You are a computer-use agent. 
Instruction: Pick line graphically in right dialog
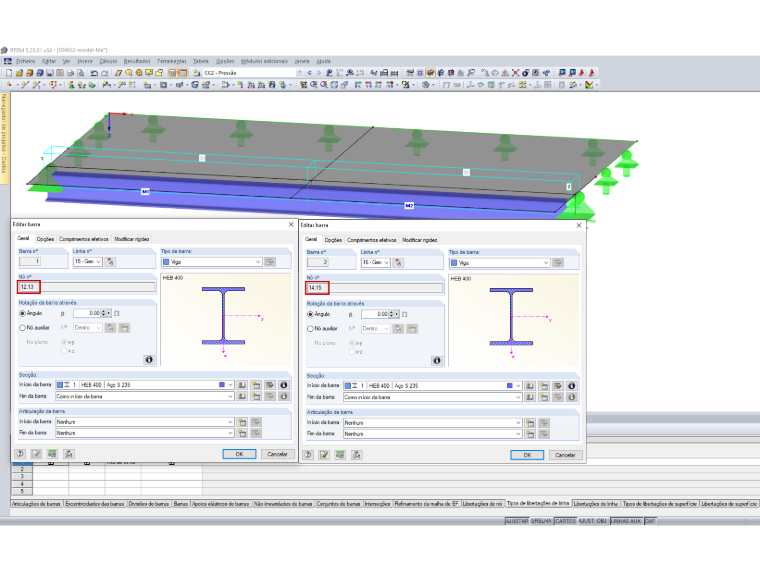click(398, 263)
